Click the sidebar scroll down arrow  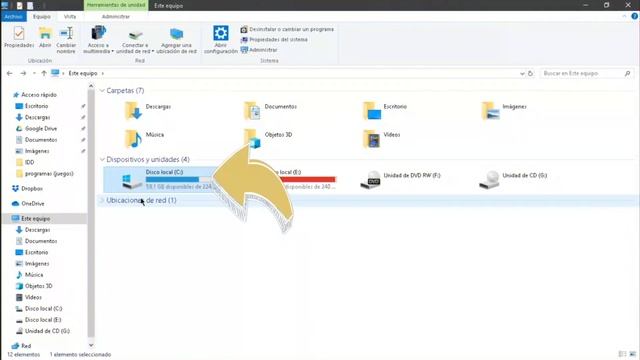pyautogui.click(x=91, y=345)
